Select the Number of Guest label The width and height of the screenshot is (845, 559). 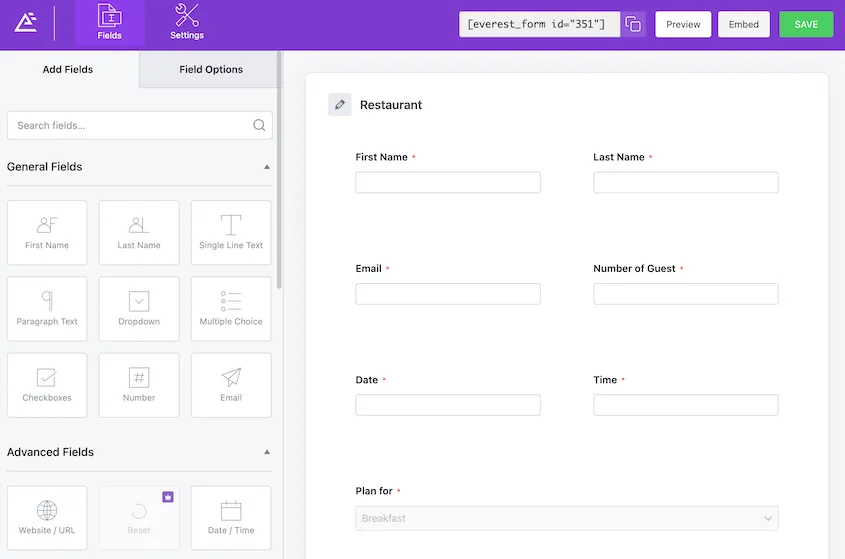coord(634,268)
